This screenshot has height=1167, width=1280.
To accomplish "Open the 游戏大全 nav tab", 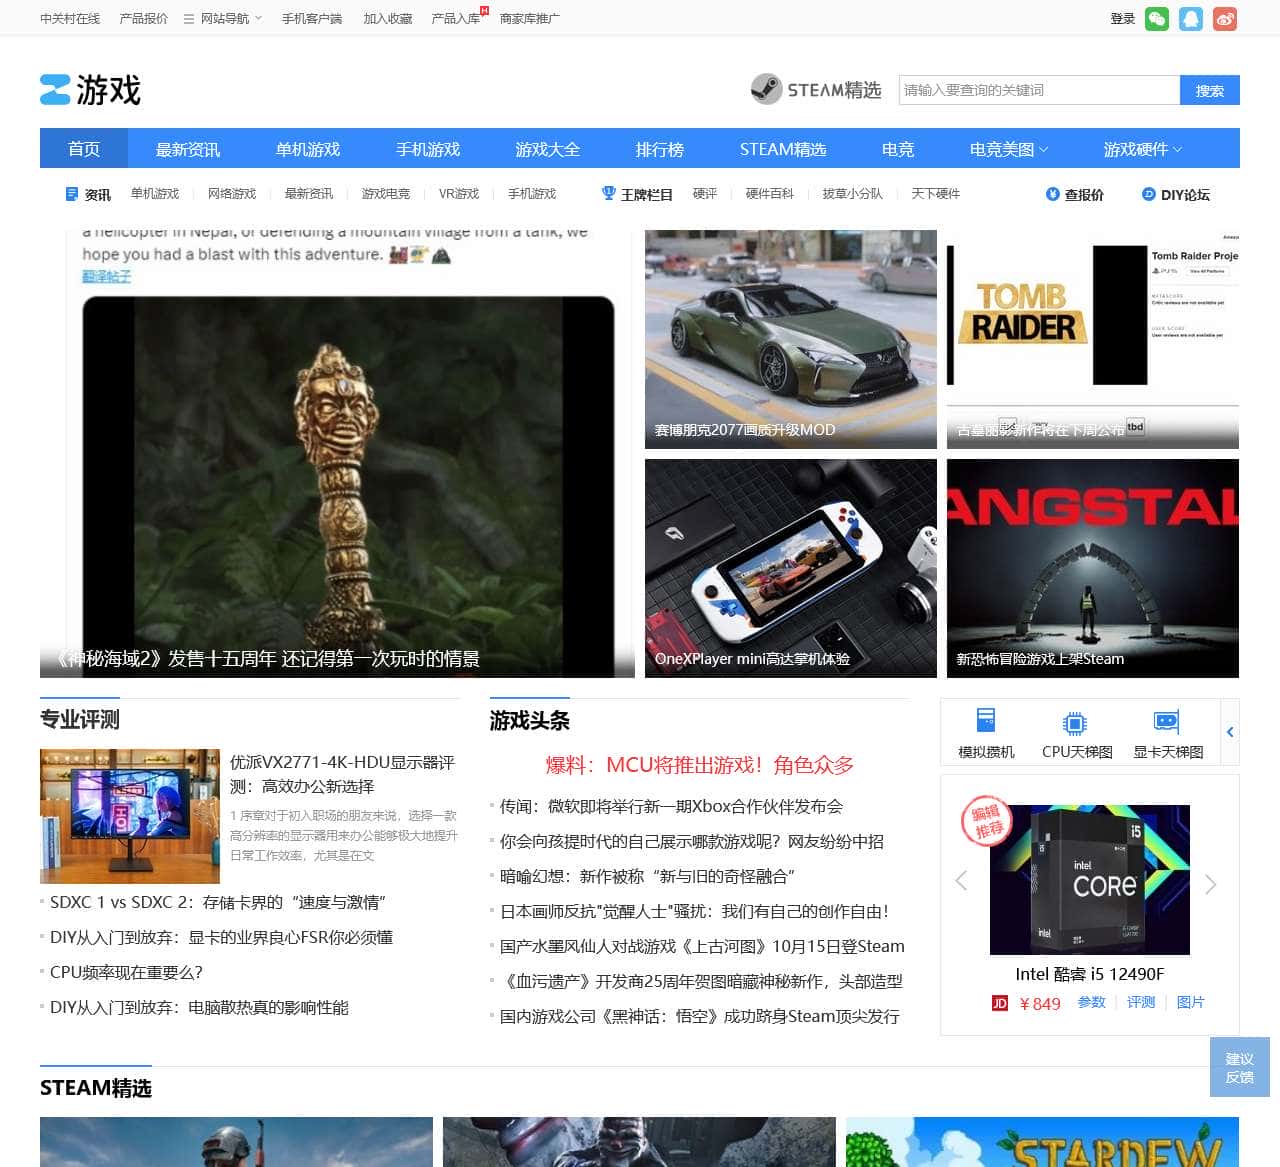I will (x=548, y=149).
